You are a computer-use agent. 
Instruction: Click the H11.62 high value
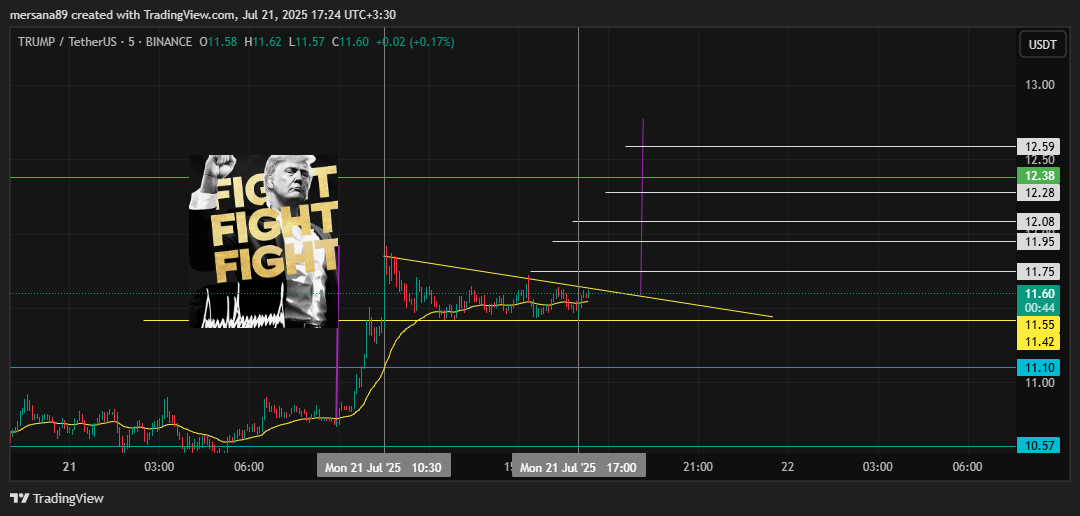coord(262,42)
